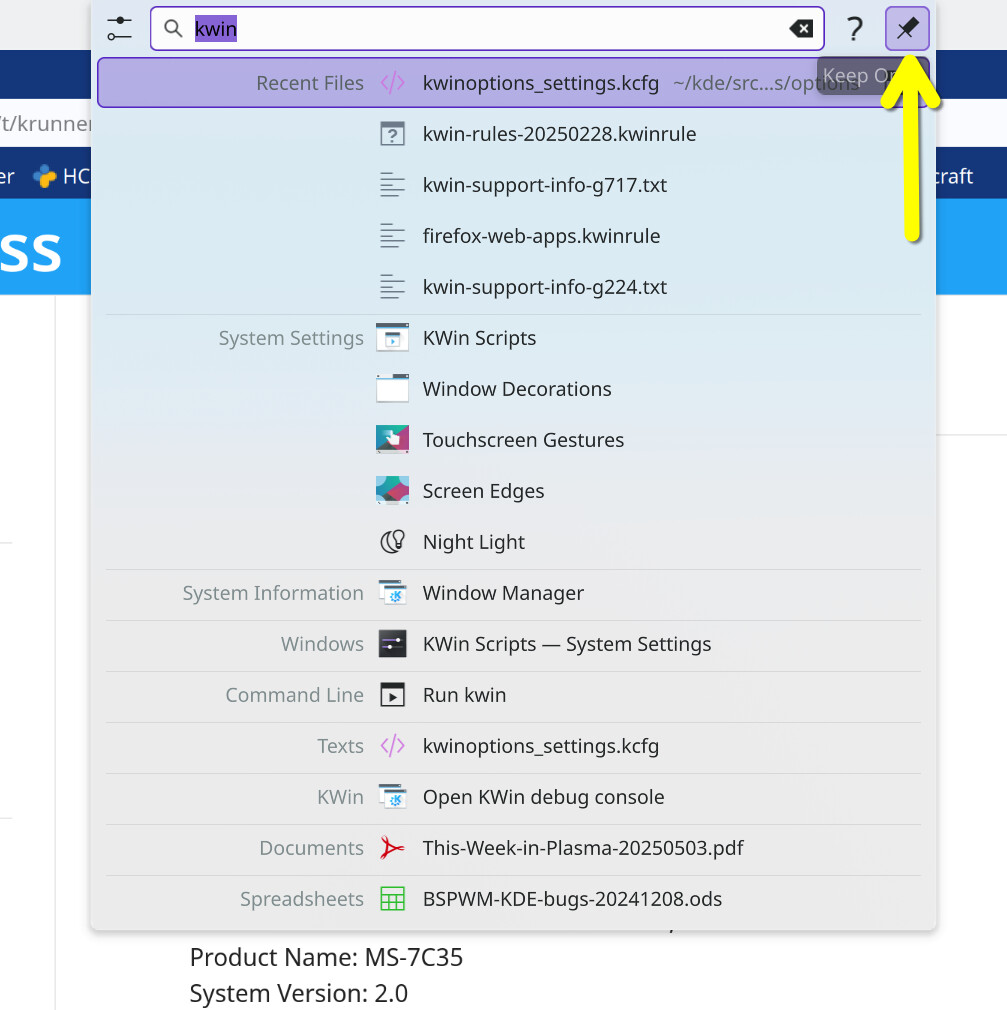Click the Recent Files category label
1007x1010 pixels.
310,83
